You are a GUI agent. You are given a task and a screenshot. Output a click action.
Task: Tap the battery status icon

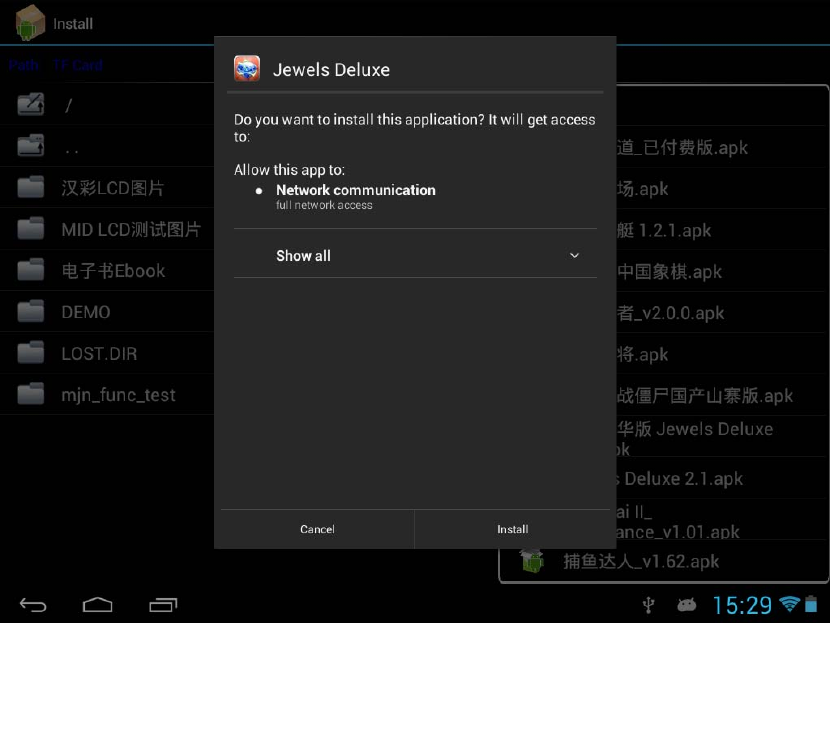811,604
